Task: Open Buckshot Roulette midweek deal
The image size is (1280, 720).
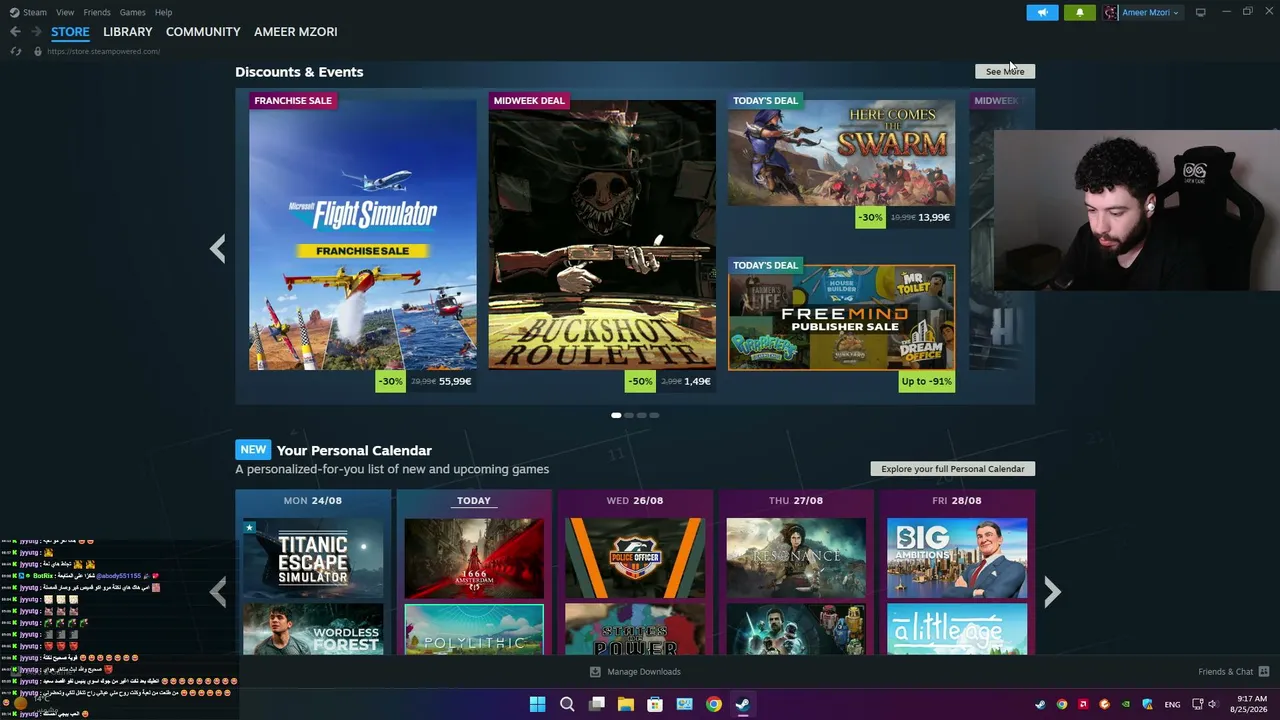Action: tap(602, 240)
